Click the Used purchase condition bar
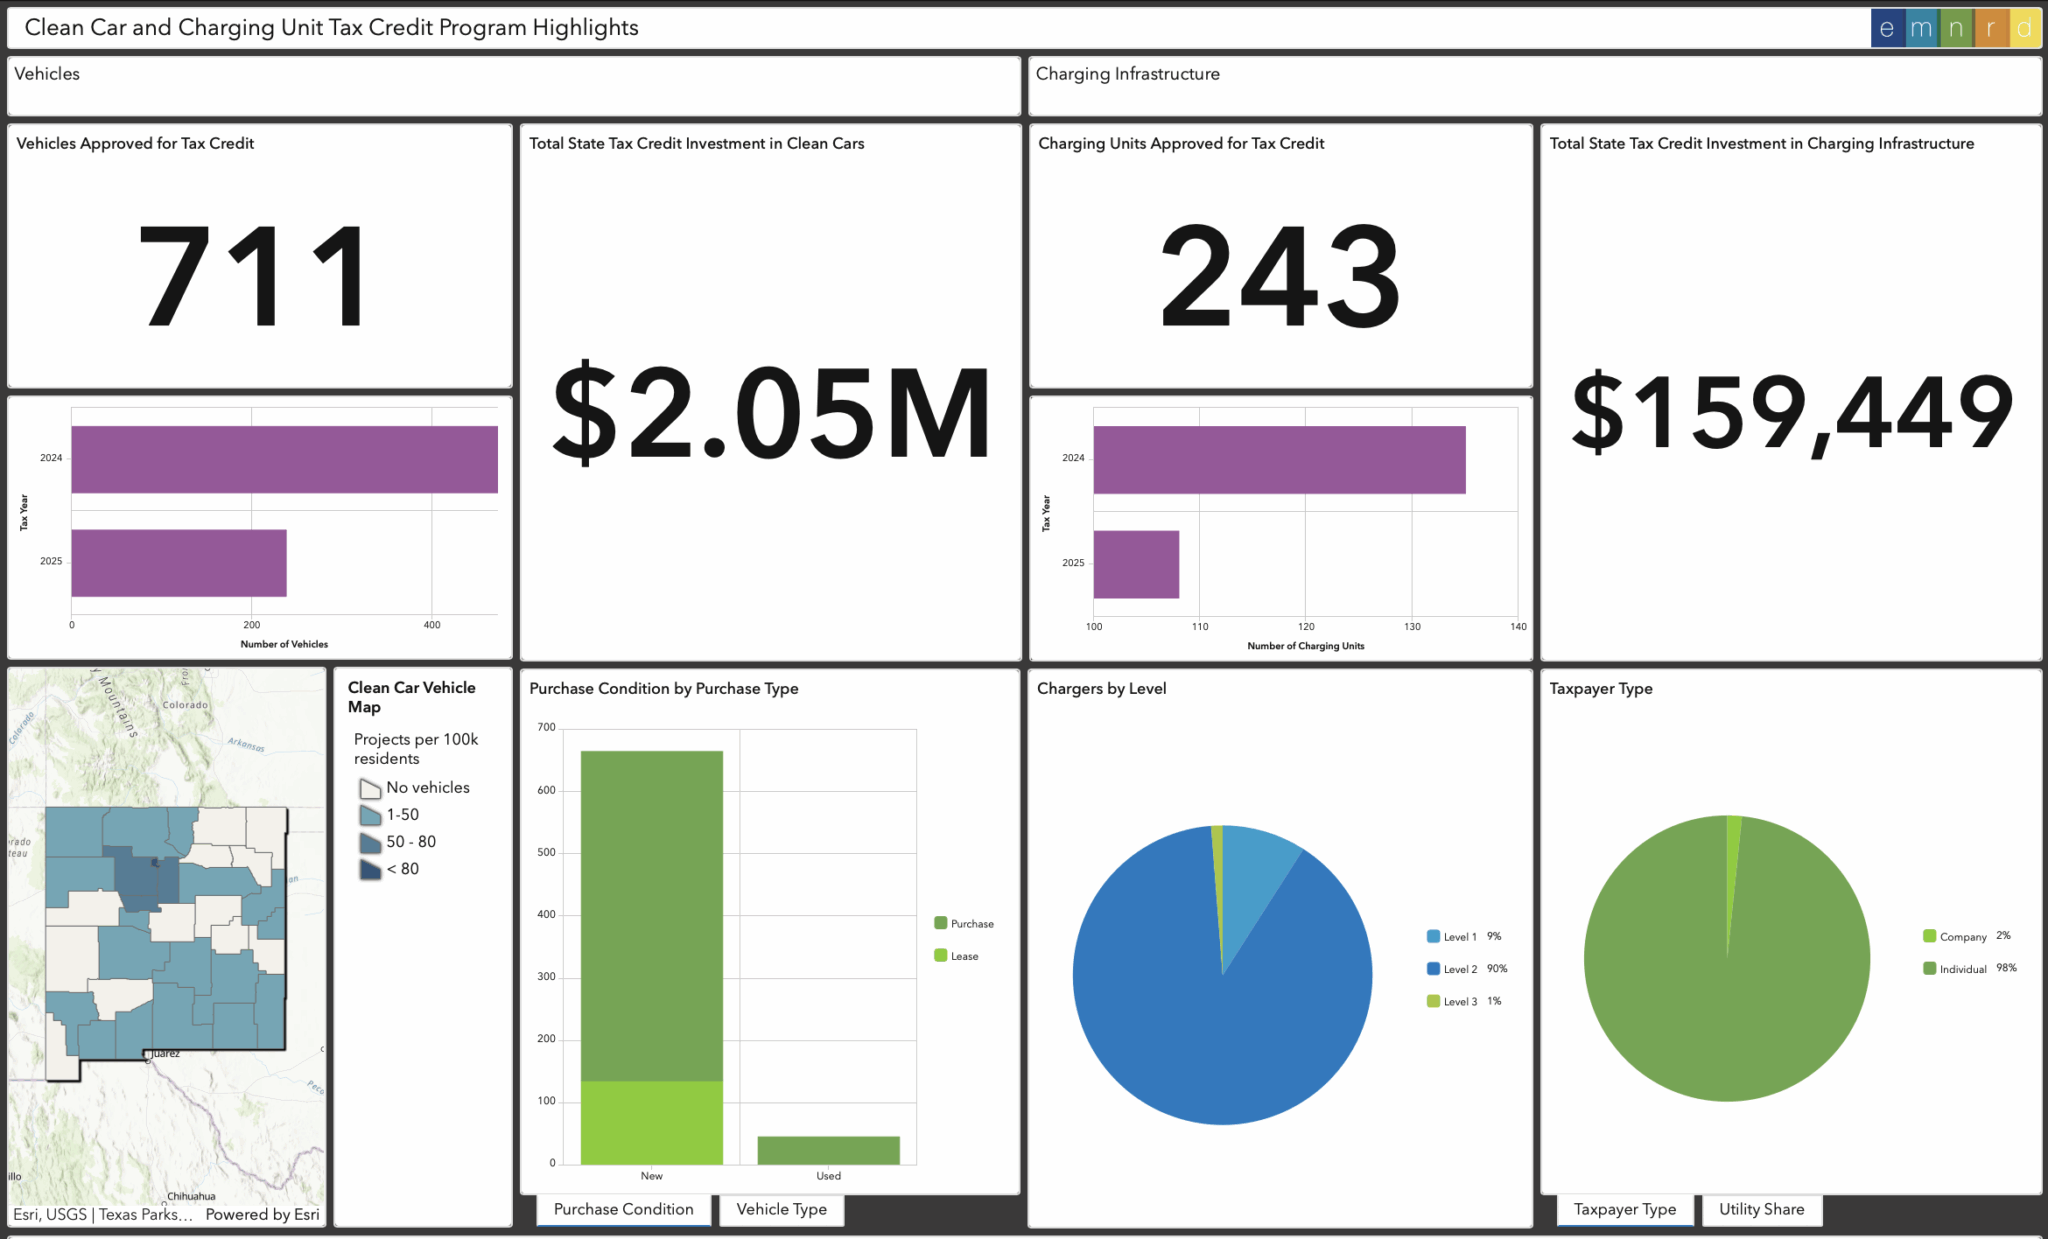The width and height of the screenshot is (2048, 1239). tap(828, 1150)
